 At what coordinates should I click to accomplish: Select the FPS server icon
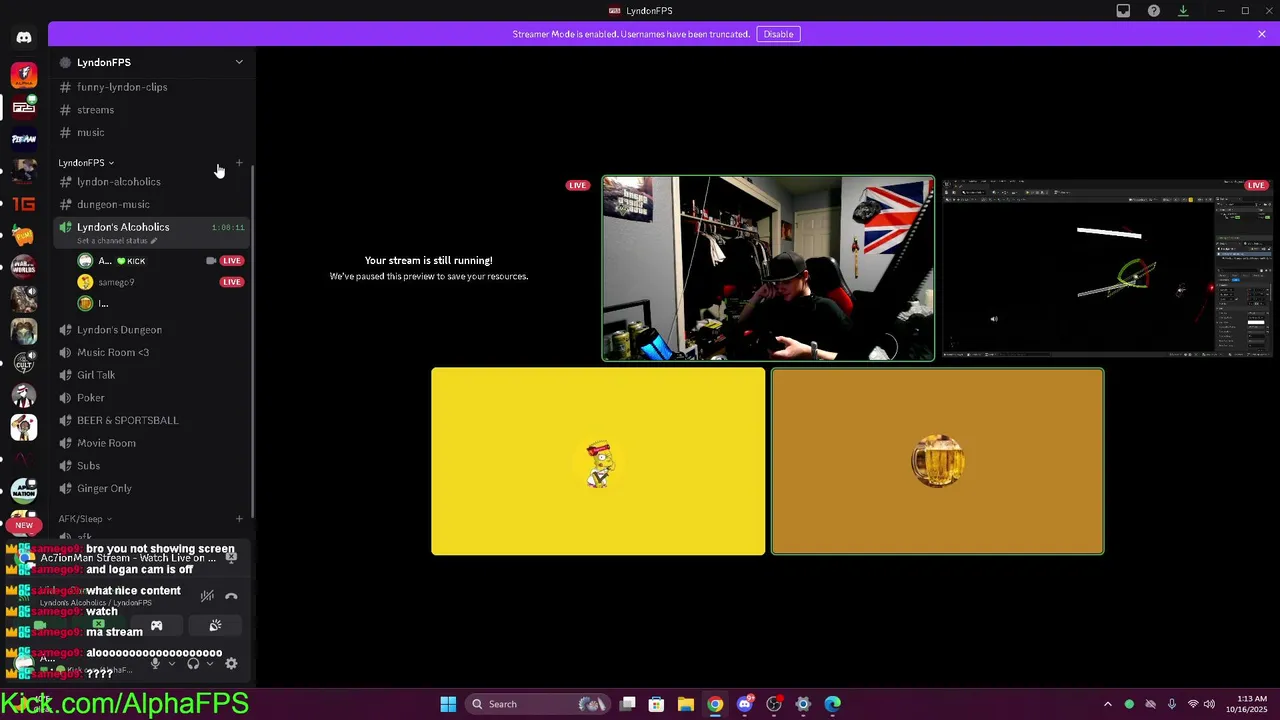tap(24, 107)
